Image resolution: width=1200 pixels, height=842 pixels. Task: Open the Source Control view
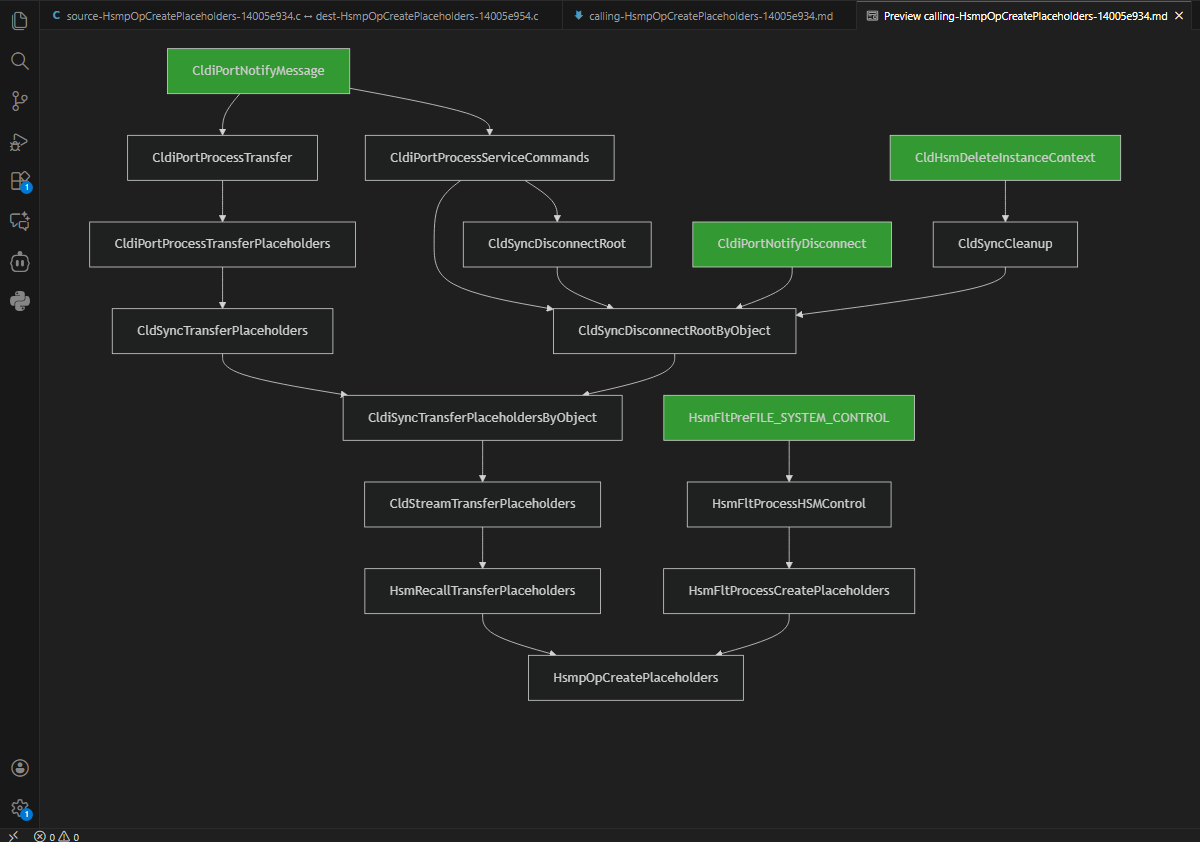[x=19, y=101]
